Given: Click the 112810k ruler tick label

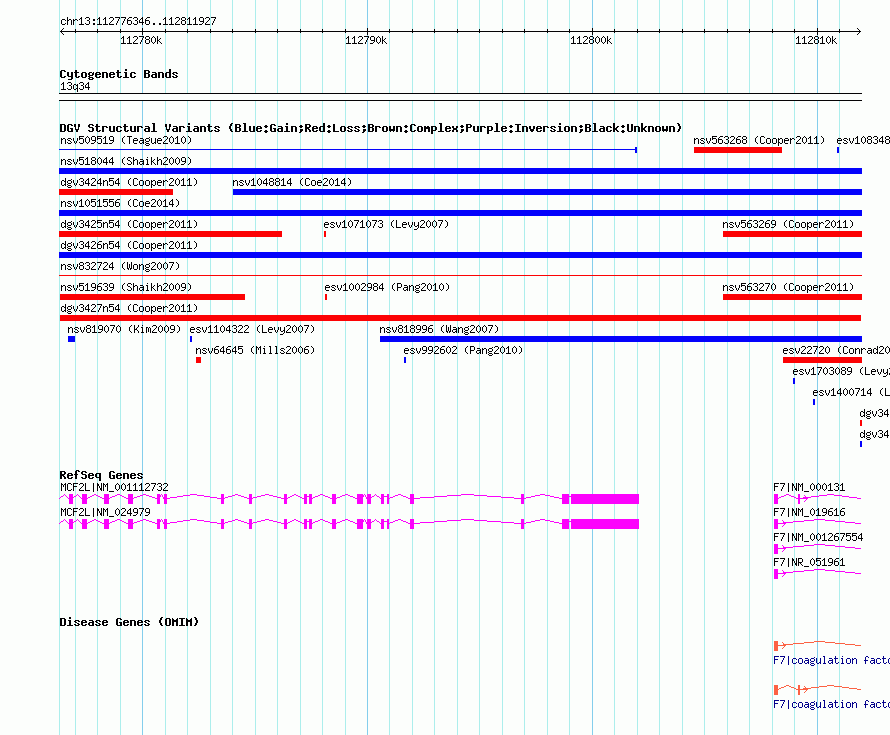Looking at the screenshot, I should coord(816,40).
